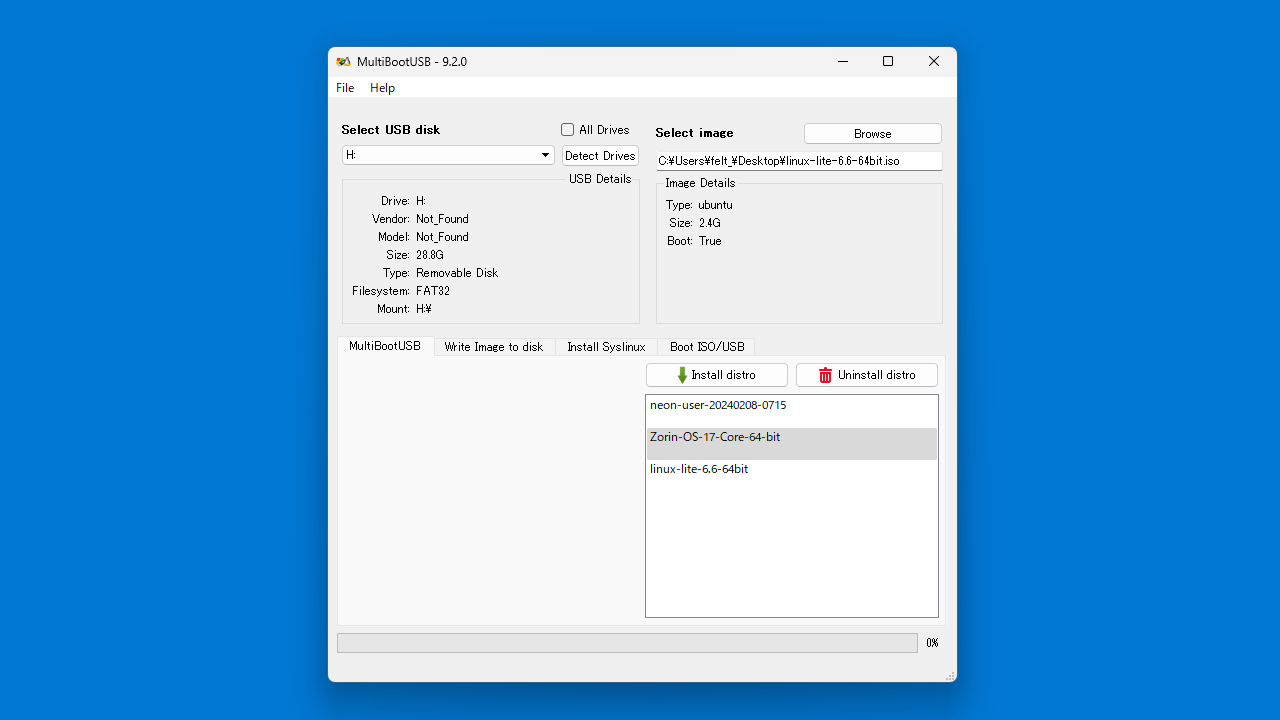Click the Mount H:¥ value
Image resolution: width=1280 pixels, height=720 pixels.
pos(424,309)
